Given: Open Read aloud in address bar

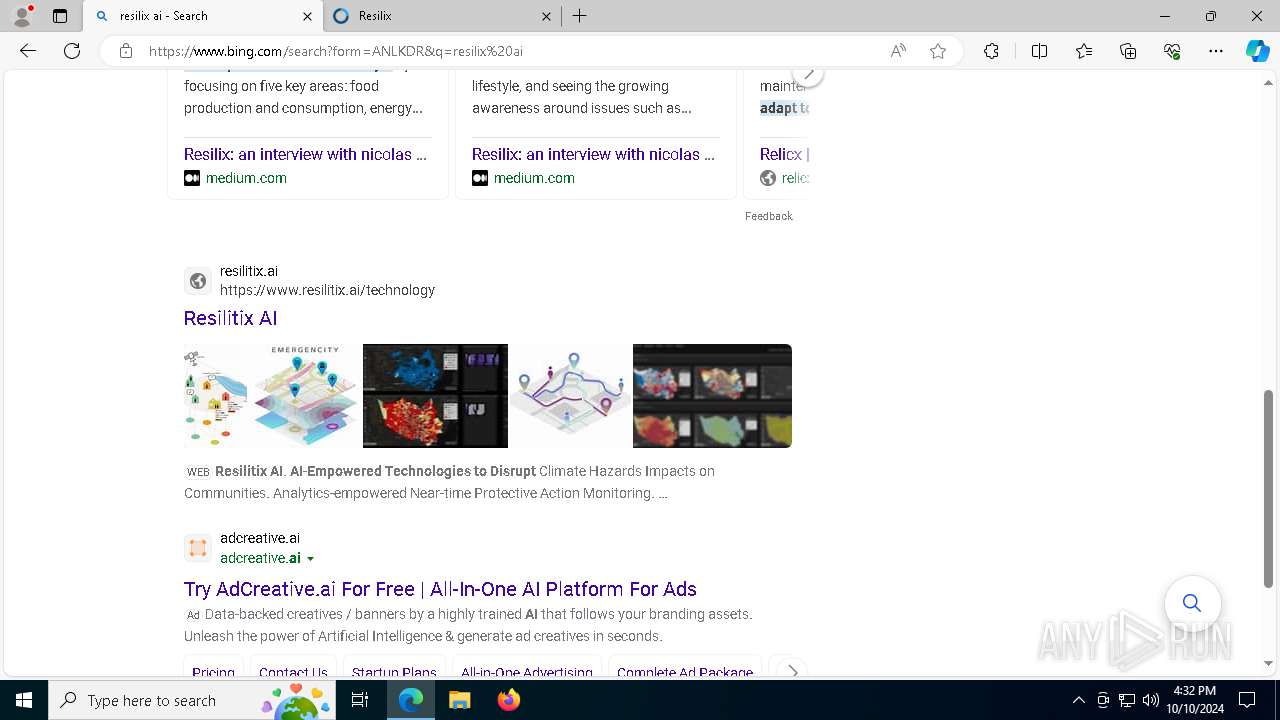Looking at the screenshot, I should pyautogui.click(x=898, y=51).
